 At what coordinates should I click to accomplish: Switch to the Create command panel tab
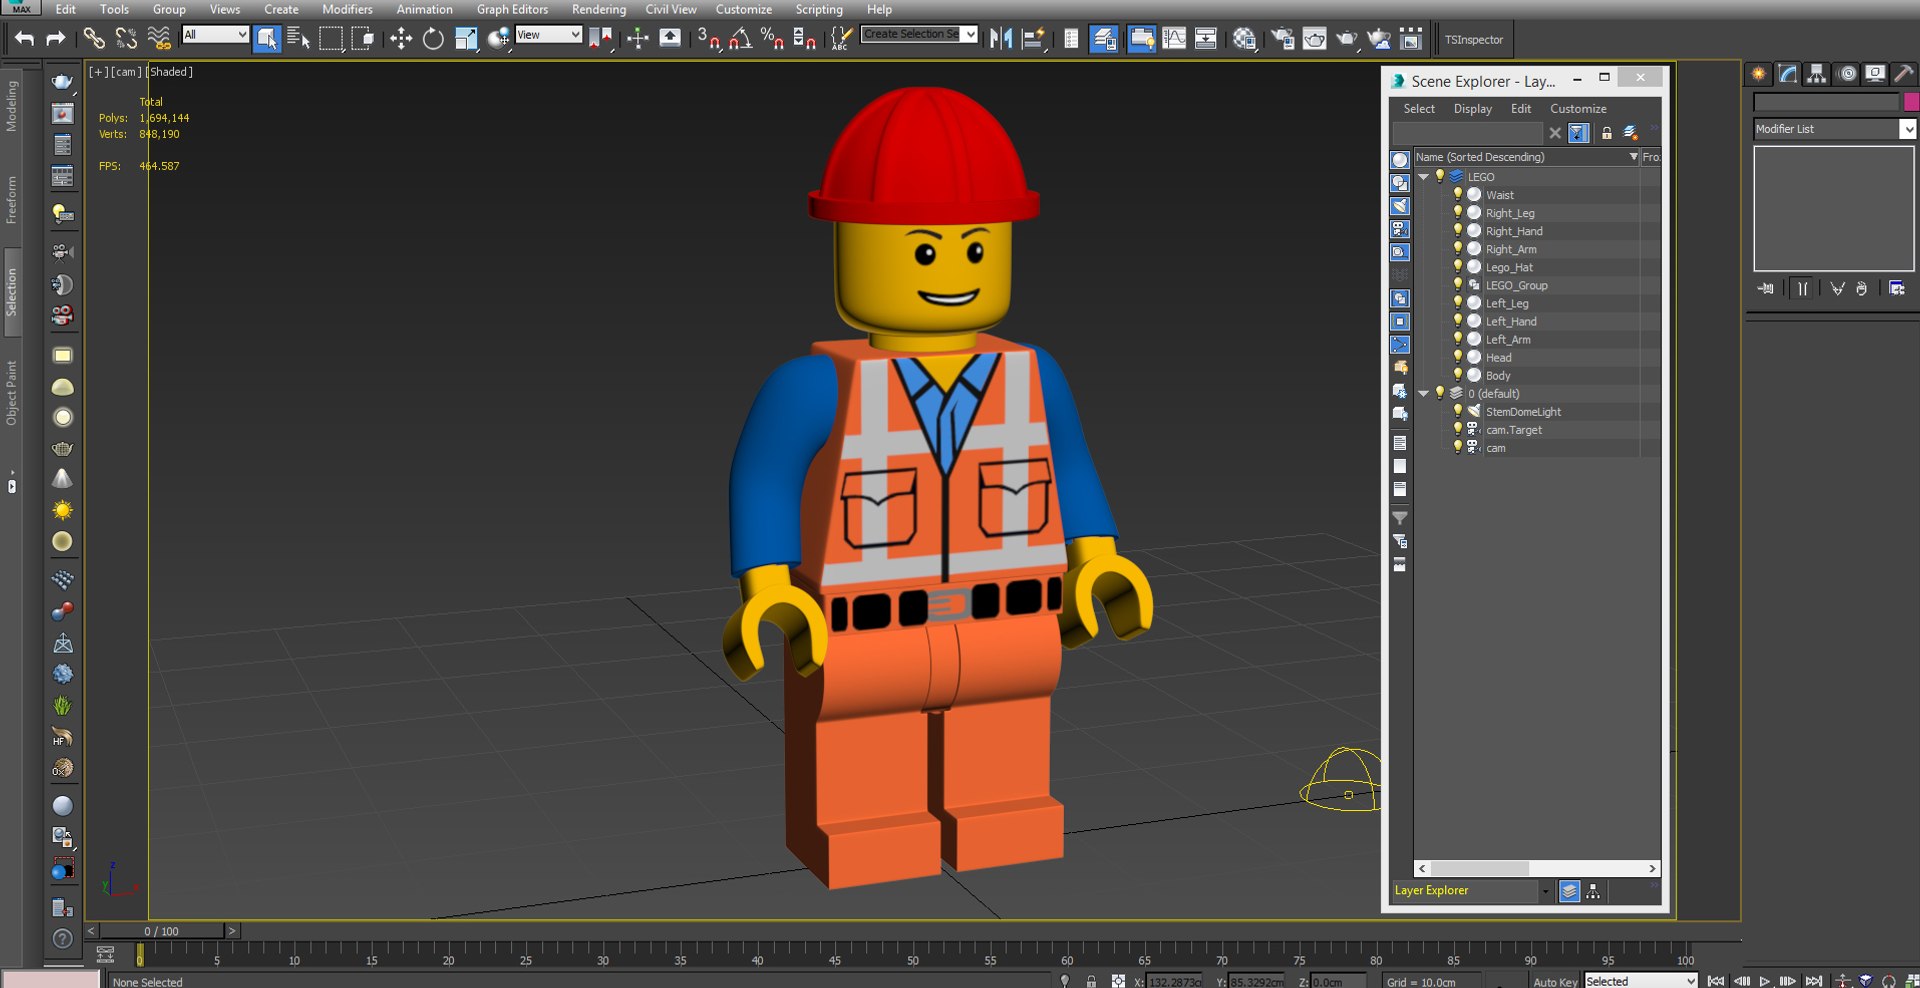pyautogui.click(x=1759, y=74)
